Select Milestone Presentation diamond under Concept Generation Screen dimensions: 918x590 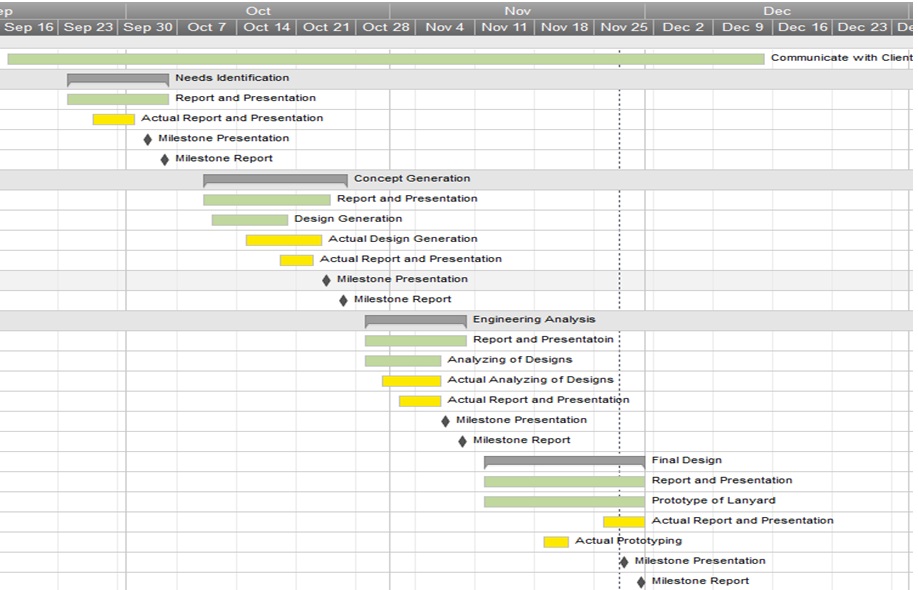coord(326,280)
